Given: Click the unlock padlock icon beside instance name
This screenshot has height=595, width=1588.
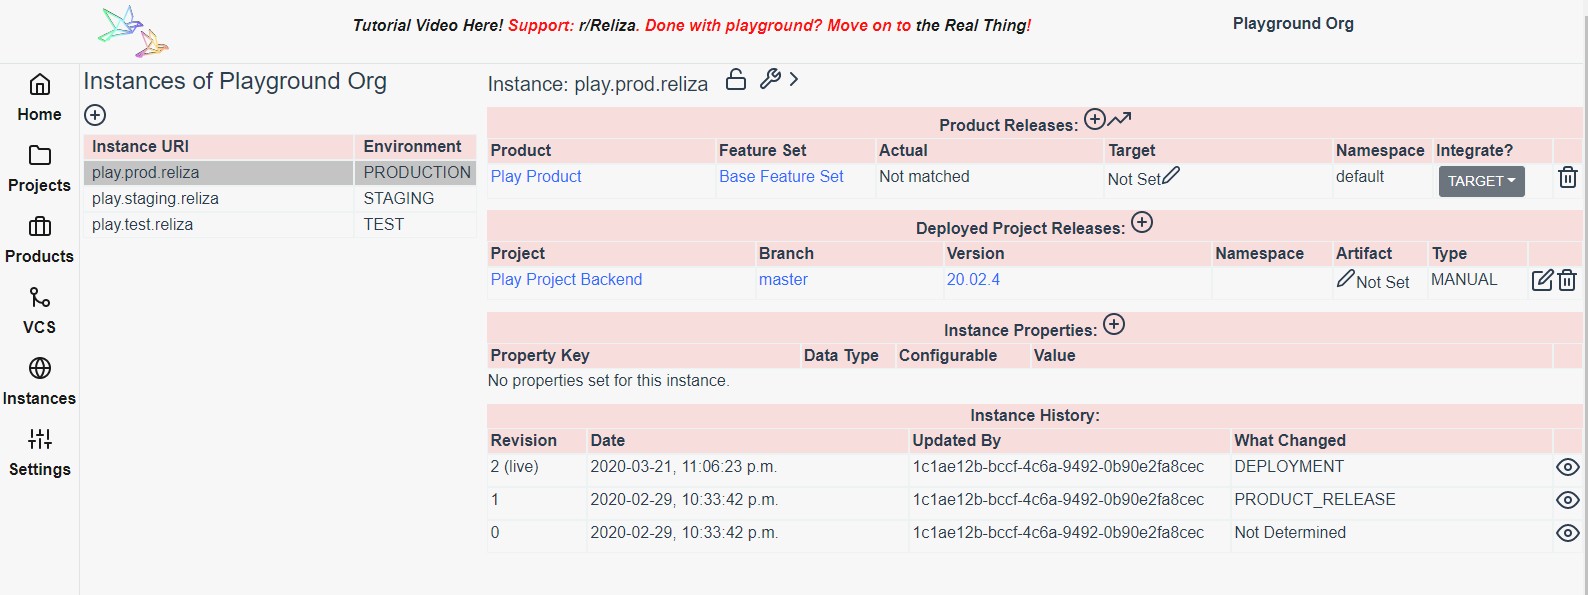Looking at the screenshot, I should tap(736, 80).
